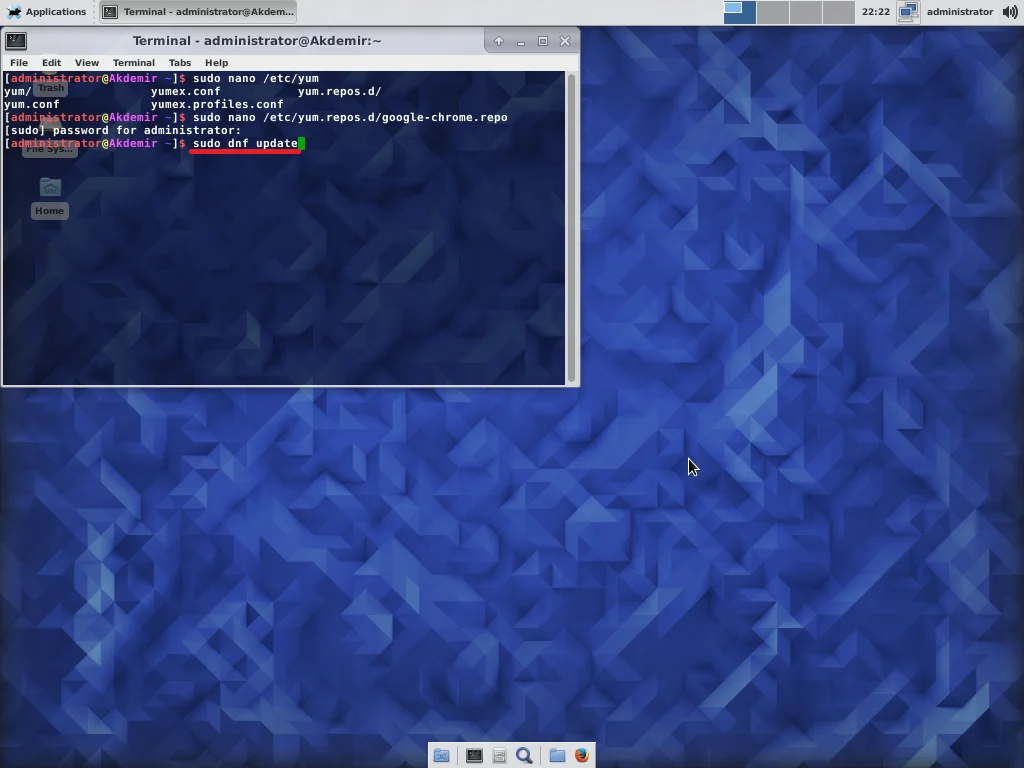Open the Home folder desktop icon
This screenshot has height=768, width=1024.
pos(50,198)
